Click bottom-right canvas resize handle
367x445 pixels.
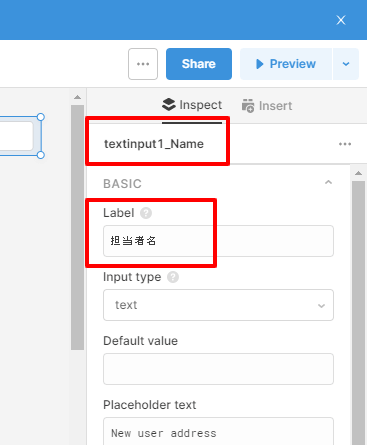point(41,155)
